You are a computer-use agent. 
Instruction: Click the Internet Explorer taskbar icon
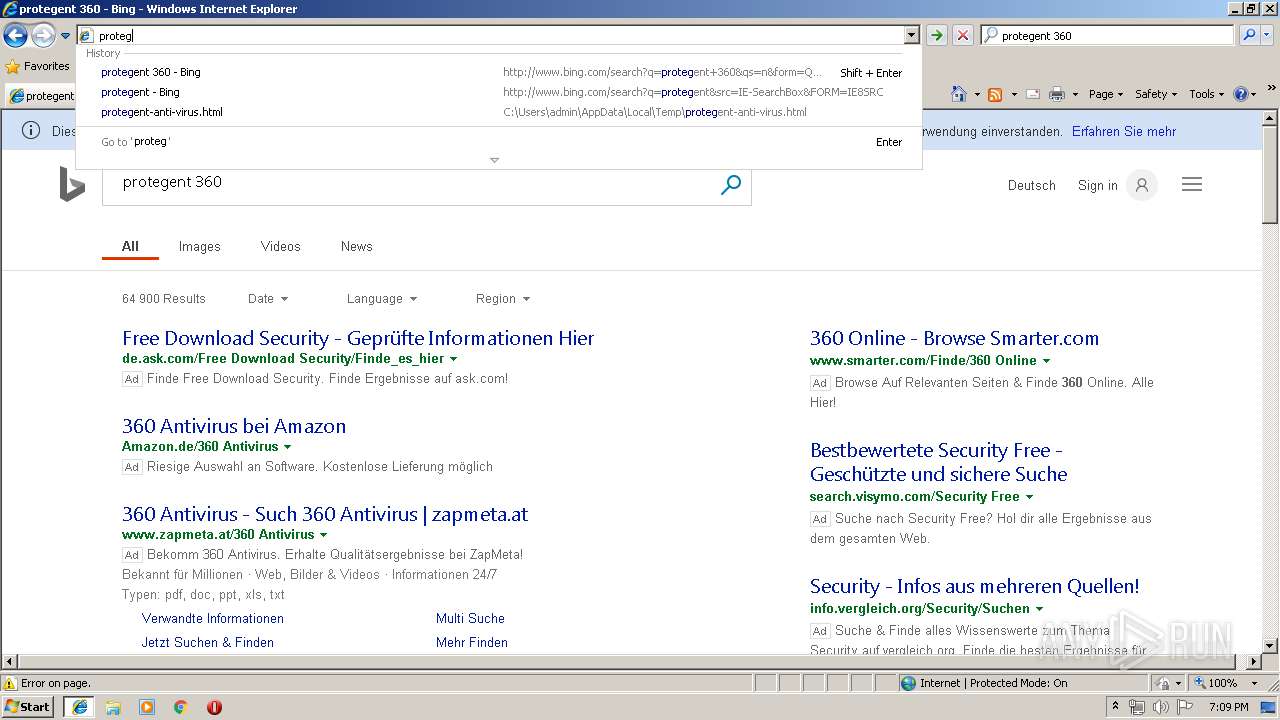point(79,707)
